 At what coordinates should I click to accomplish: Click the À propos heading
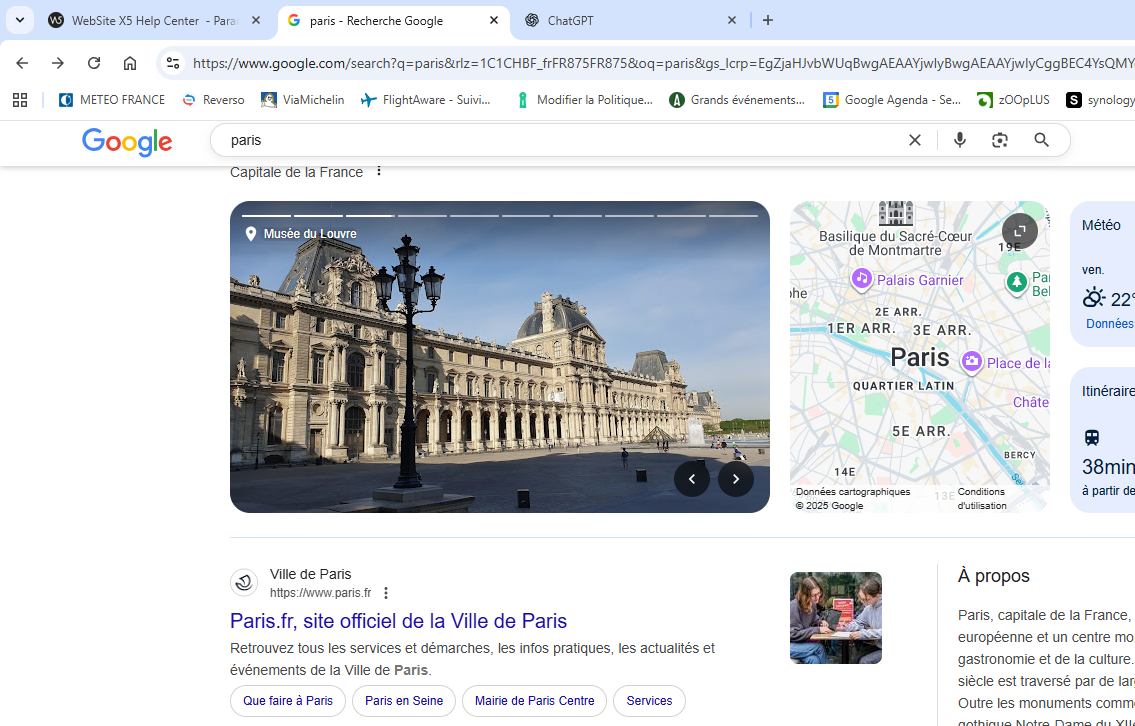click(x=994, y=576)
